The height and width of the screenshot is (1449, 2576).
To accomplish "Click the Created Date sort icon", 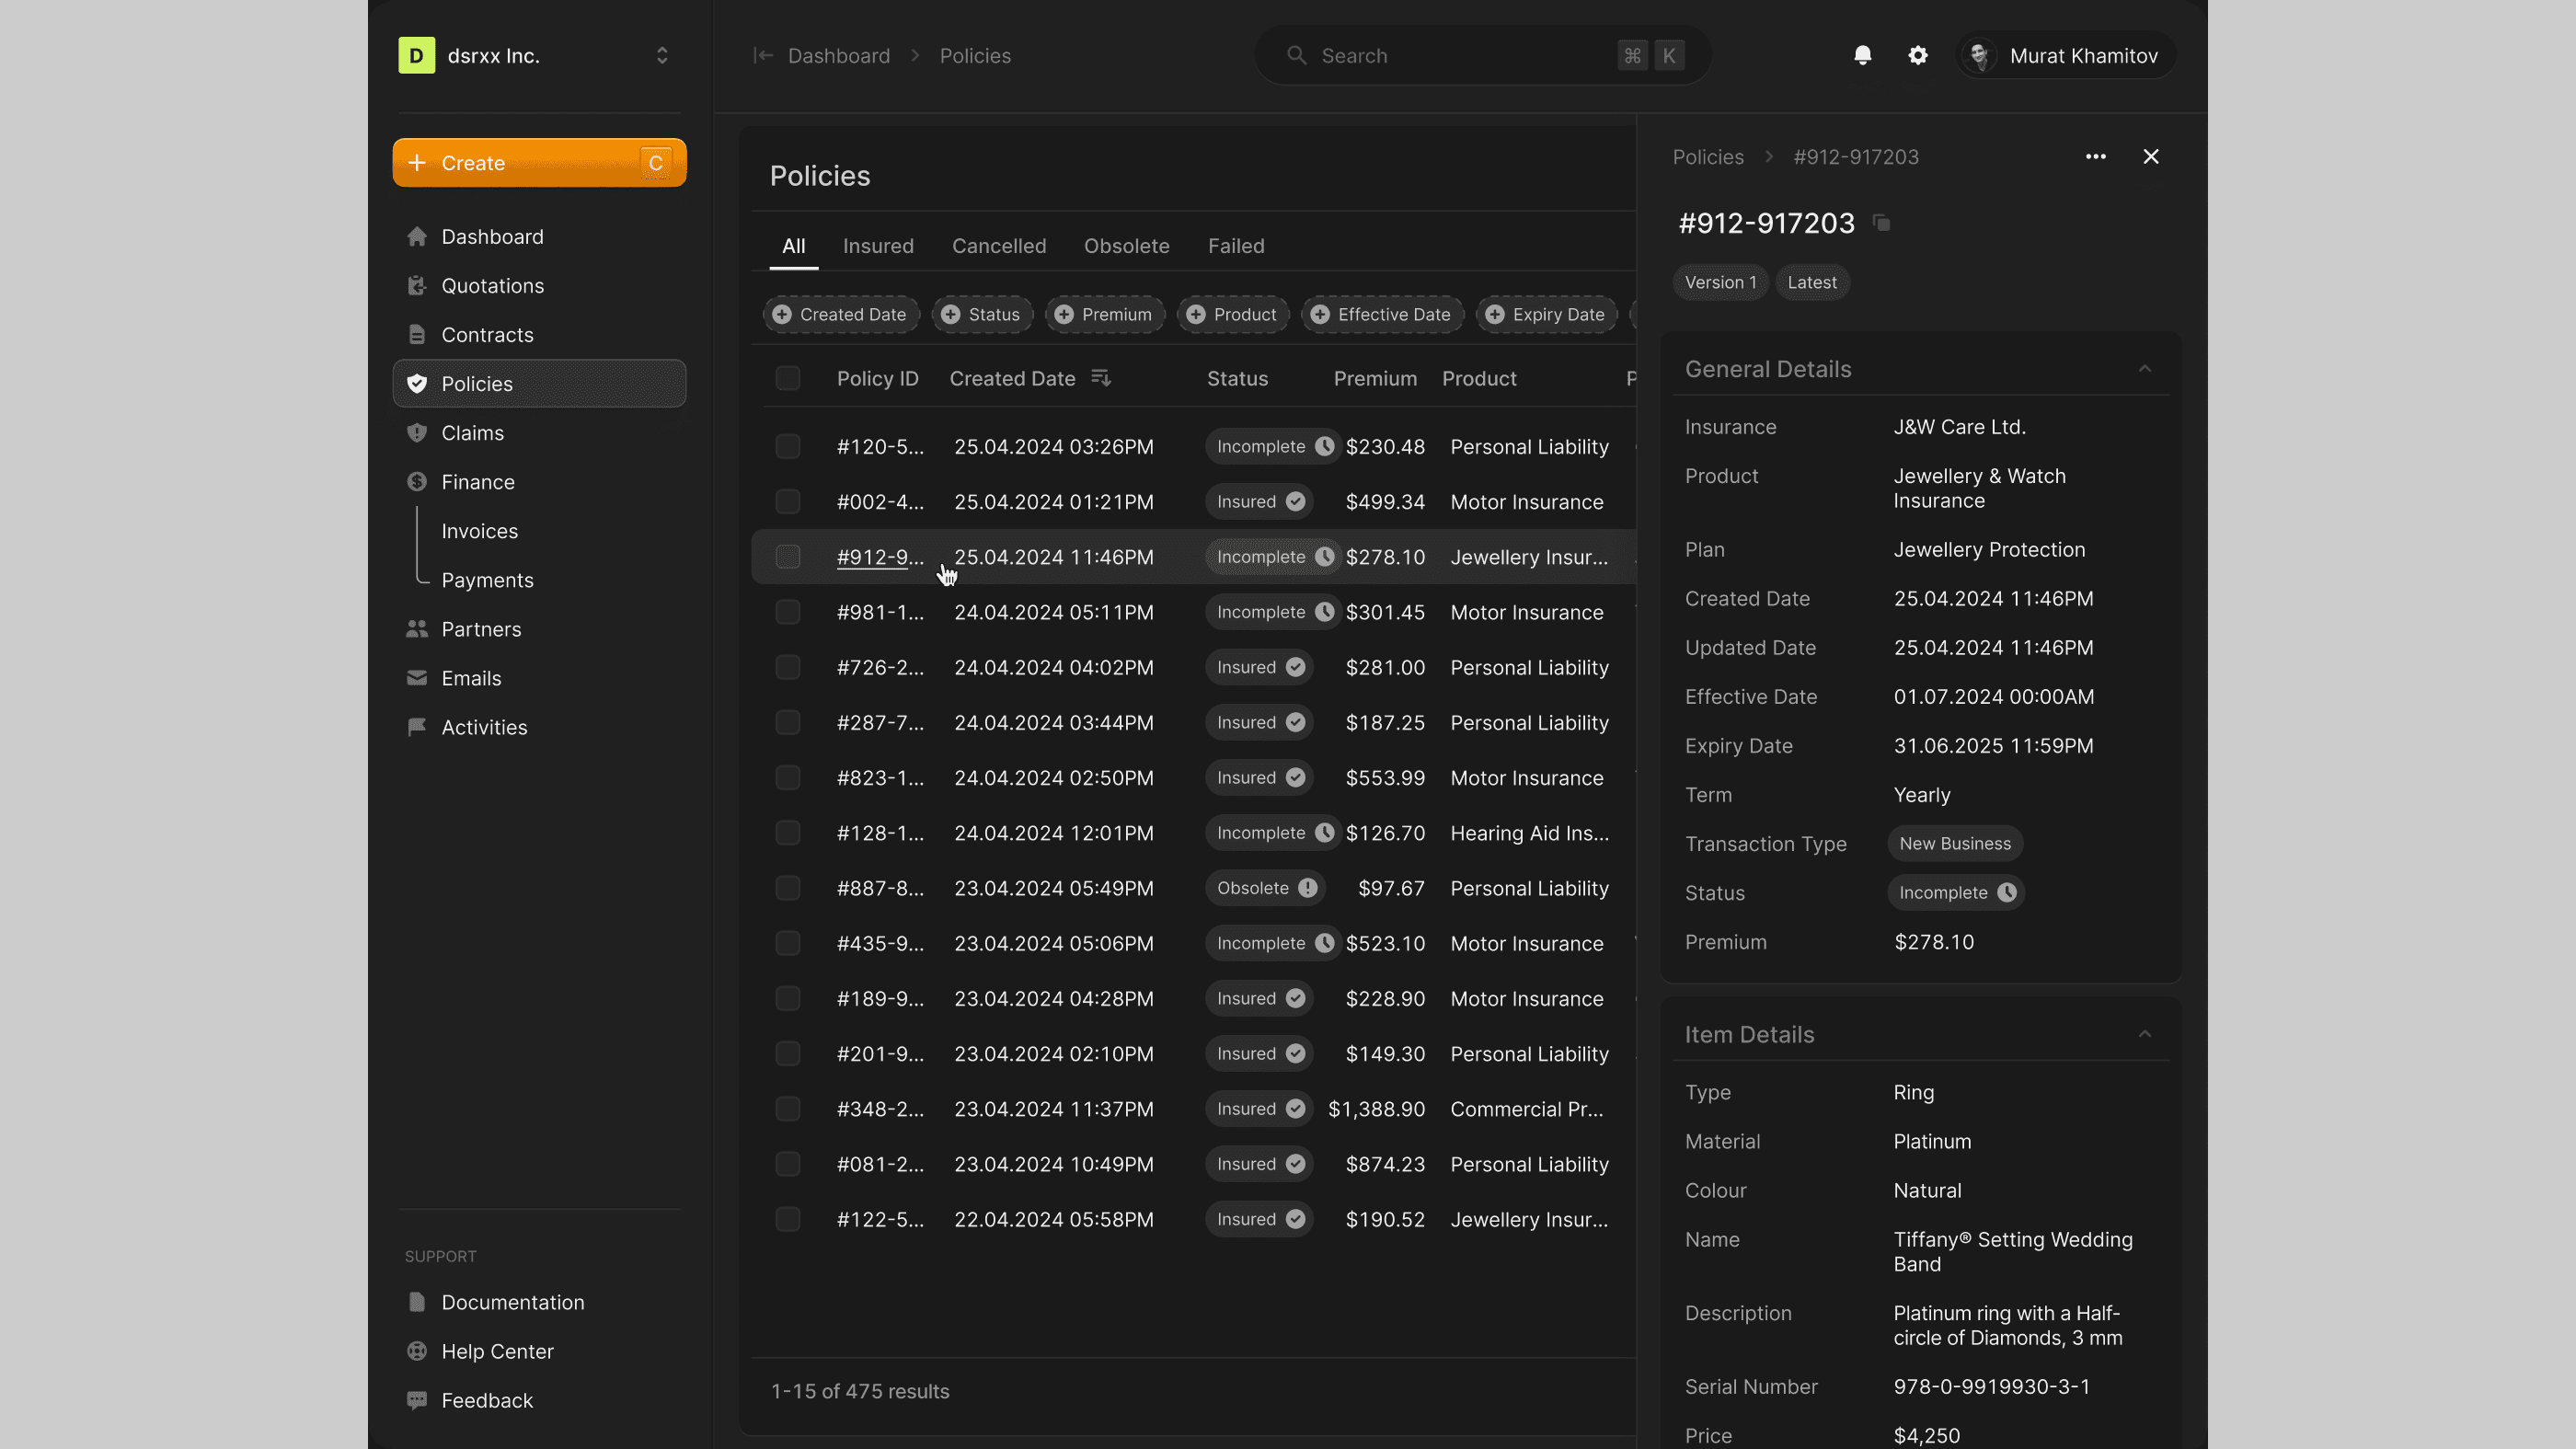I will (1100, 378).
